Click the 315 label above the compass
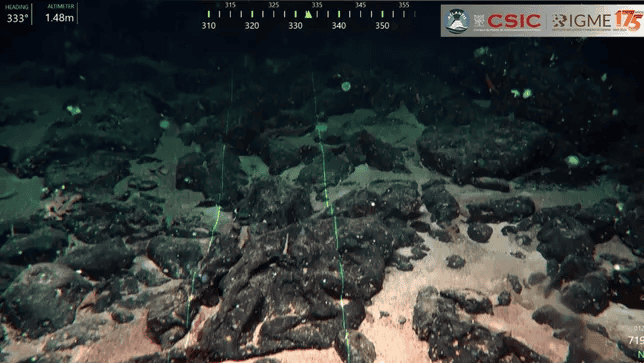644x363 pixels. [x=230, y=5]
